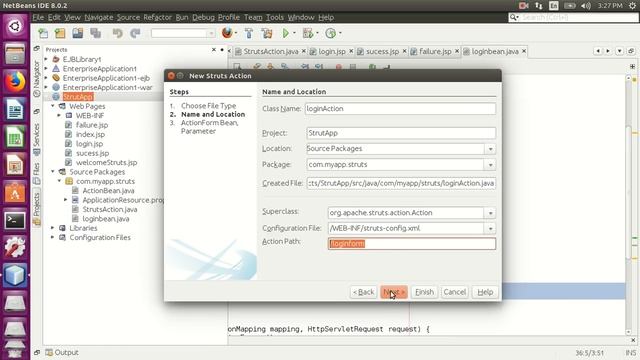This screenshot has height=360, width=640.
Task: Open the Package dropdown arrow
Action: 490,165
